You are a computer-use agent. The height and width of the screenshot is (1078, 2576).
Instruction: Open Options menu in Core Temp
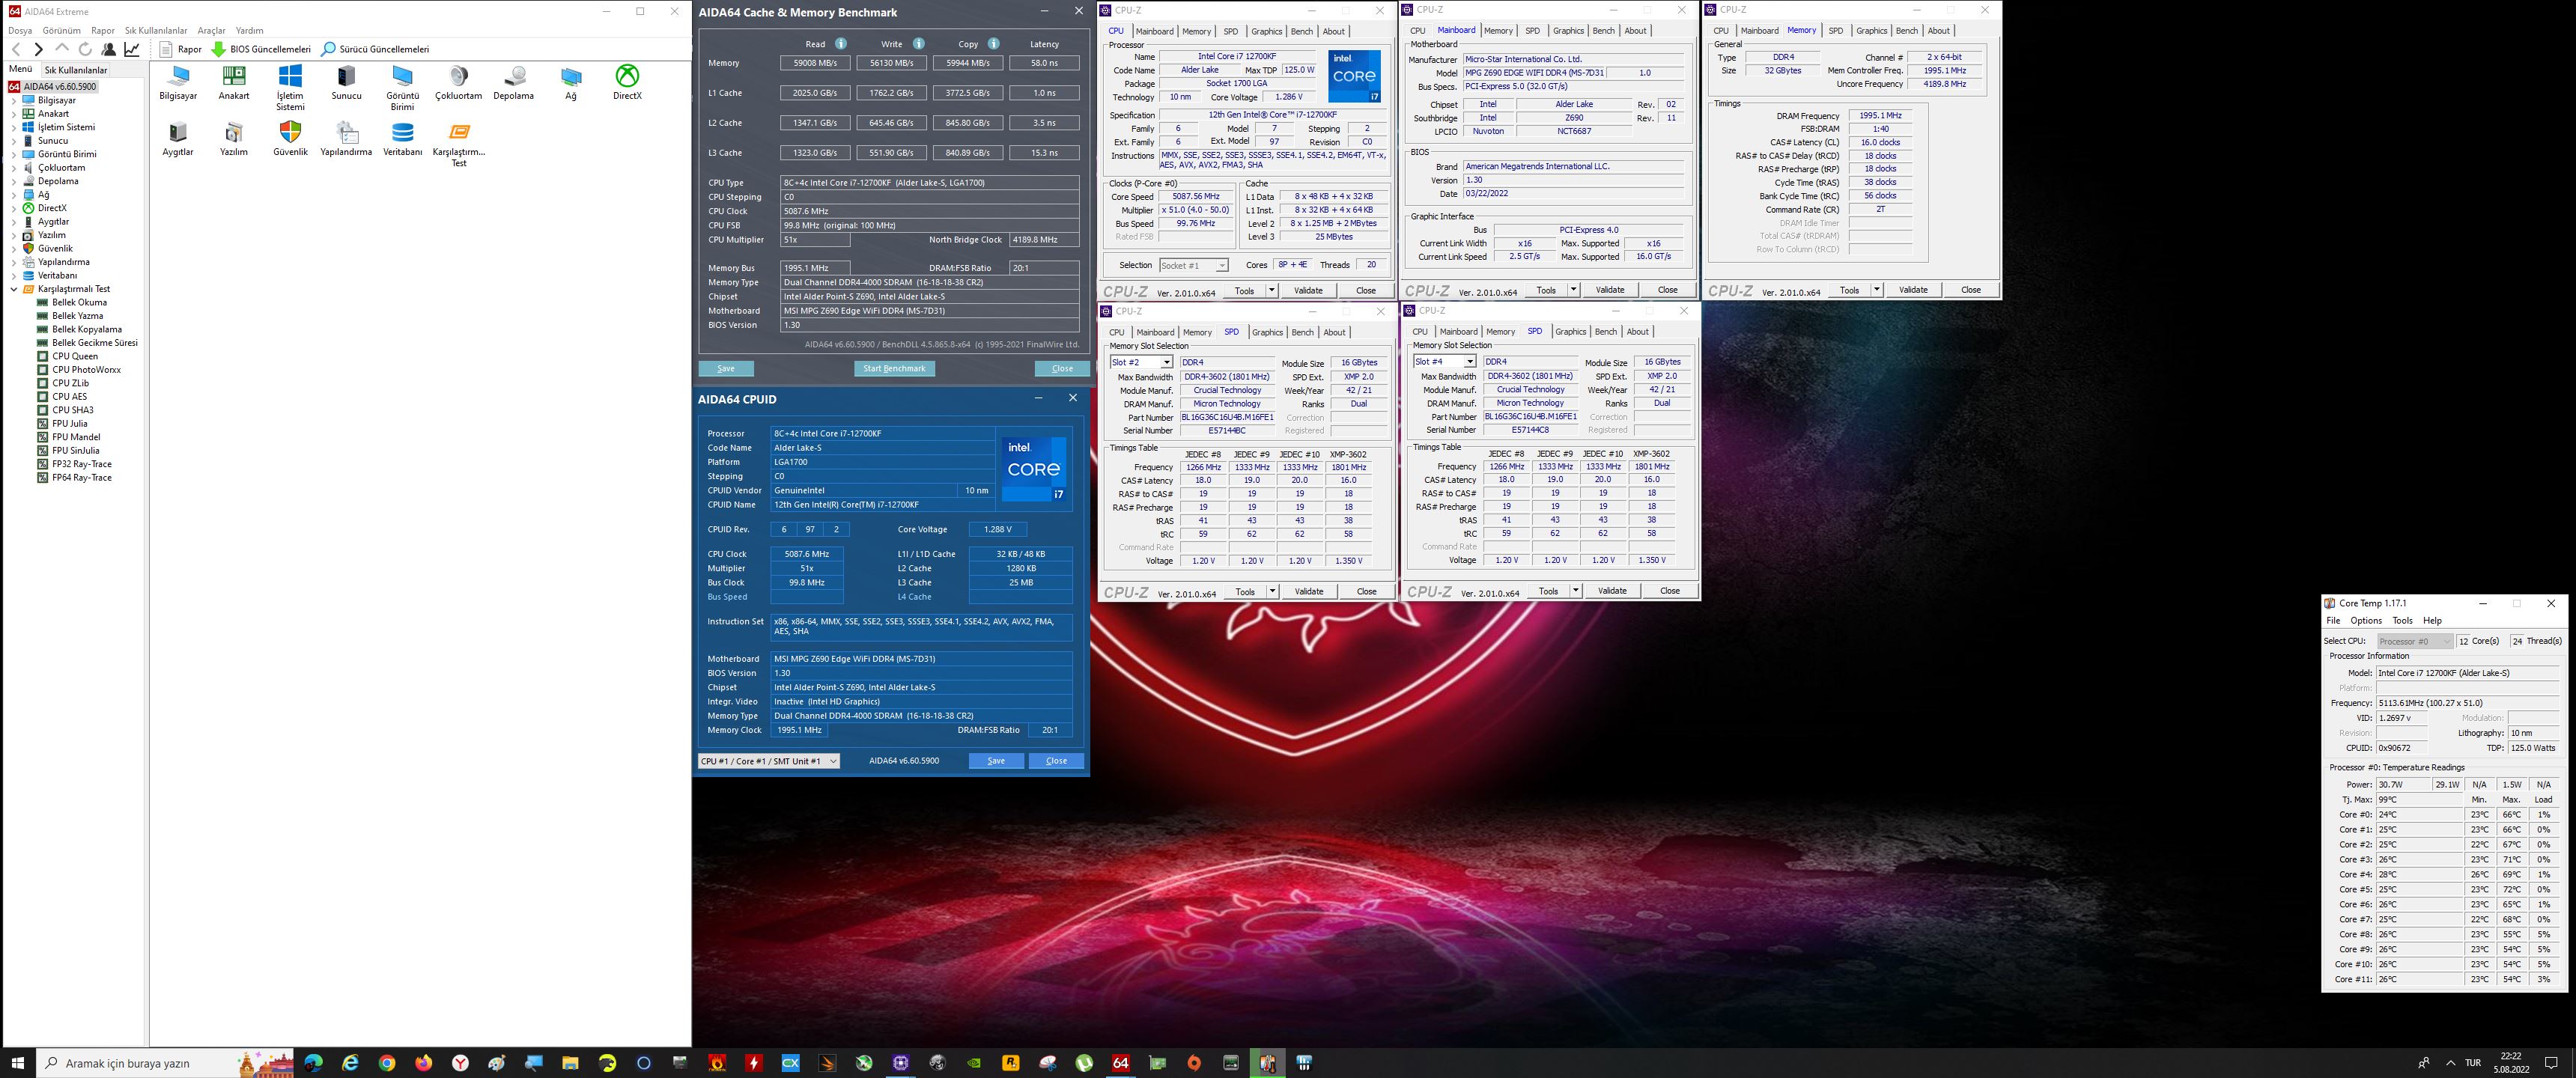coord(2366,621)
